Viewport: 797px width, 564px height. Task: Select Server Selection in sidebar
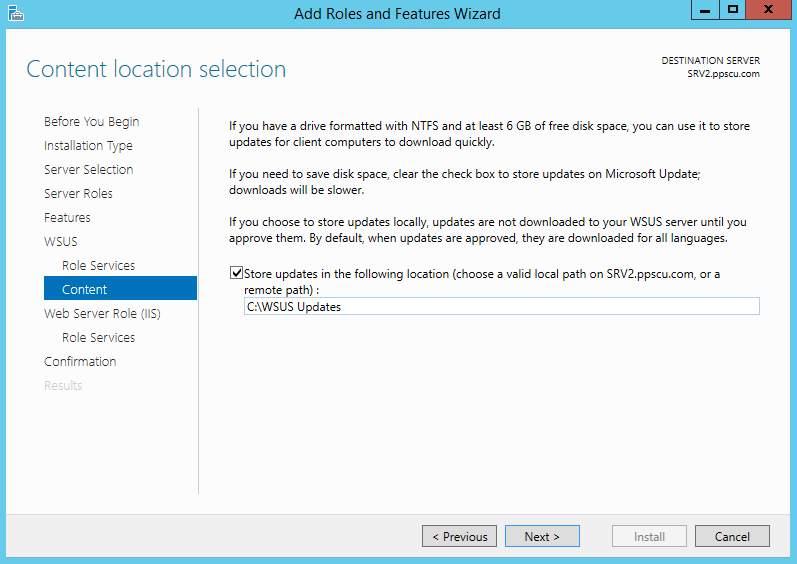click(x=89, y=170)
